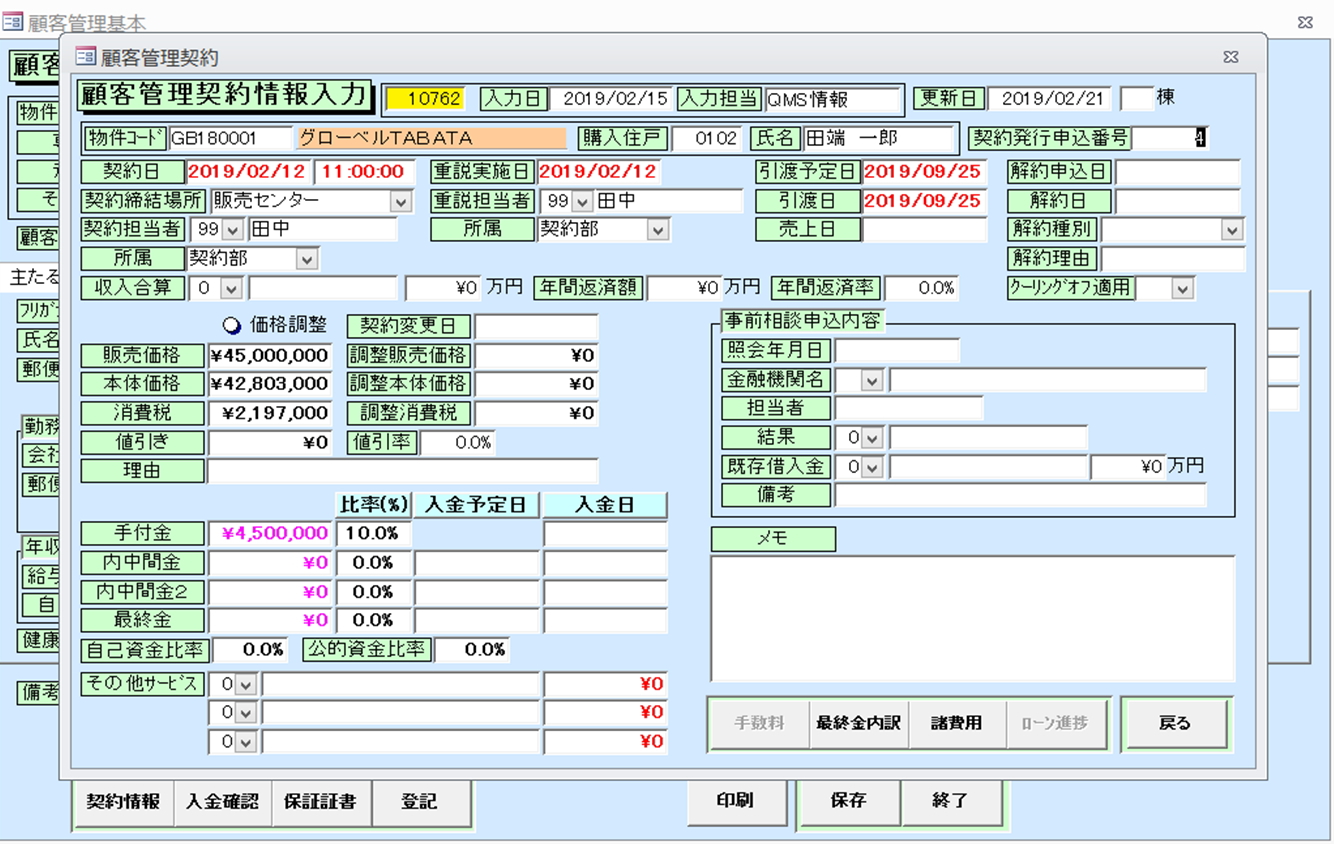
Task: Click the 11:00:00 time field
Action: [x=364, y=172]
